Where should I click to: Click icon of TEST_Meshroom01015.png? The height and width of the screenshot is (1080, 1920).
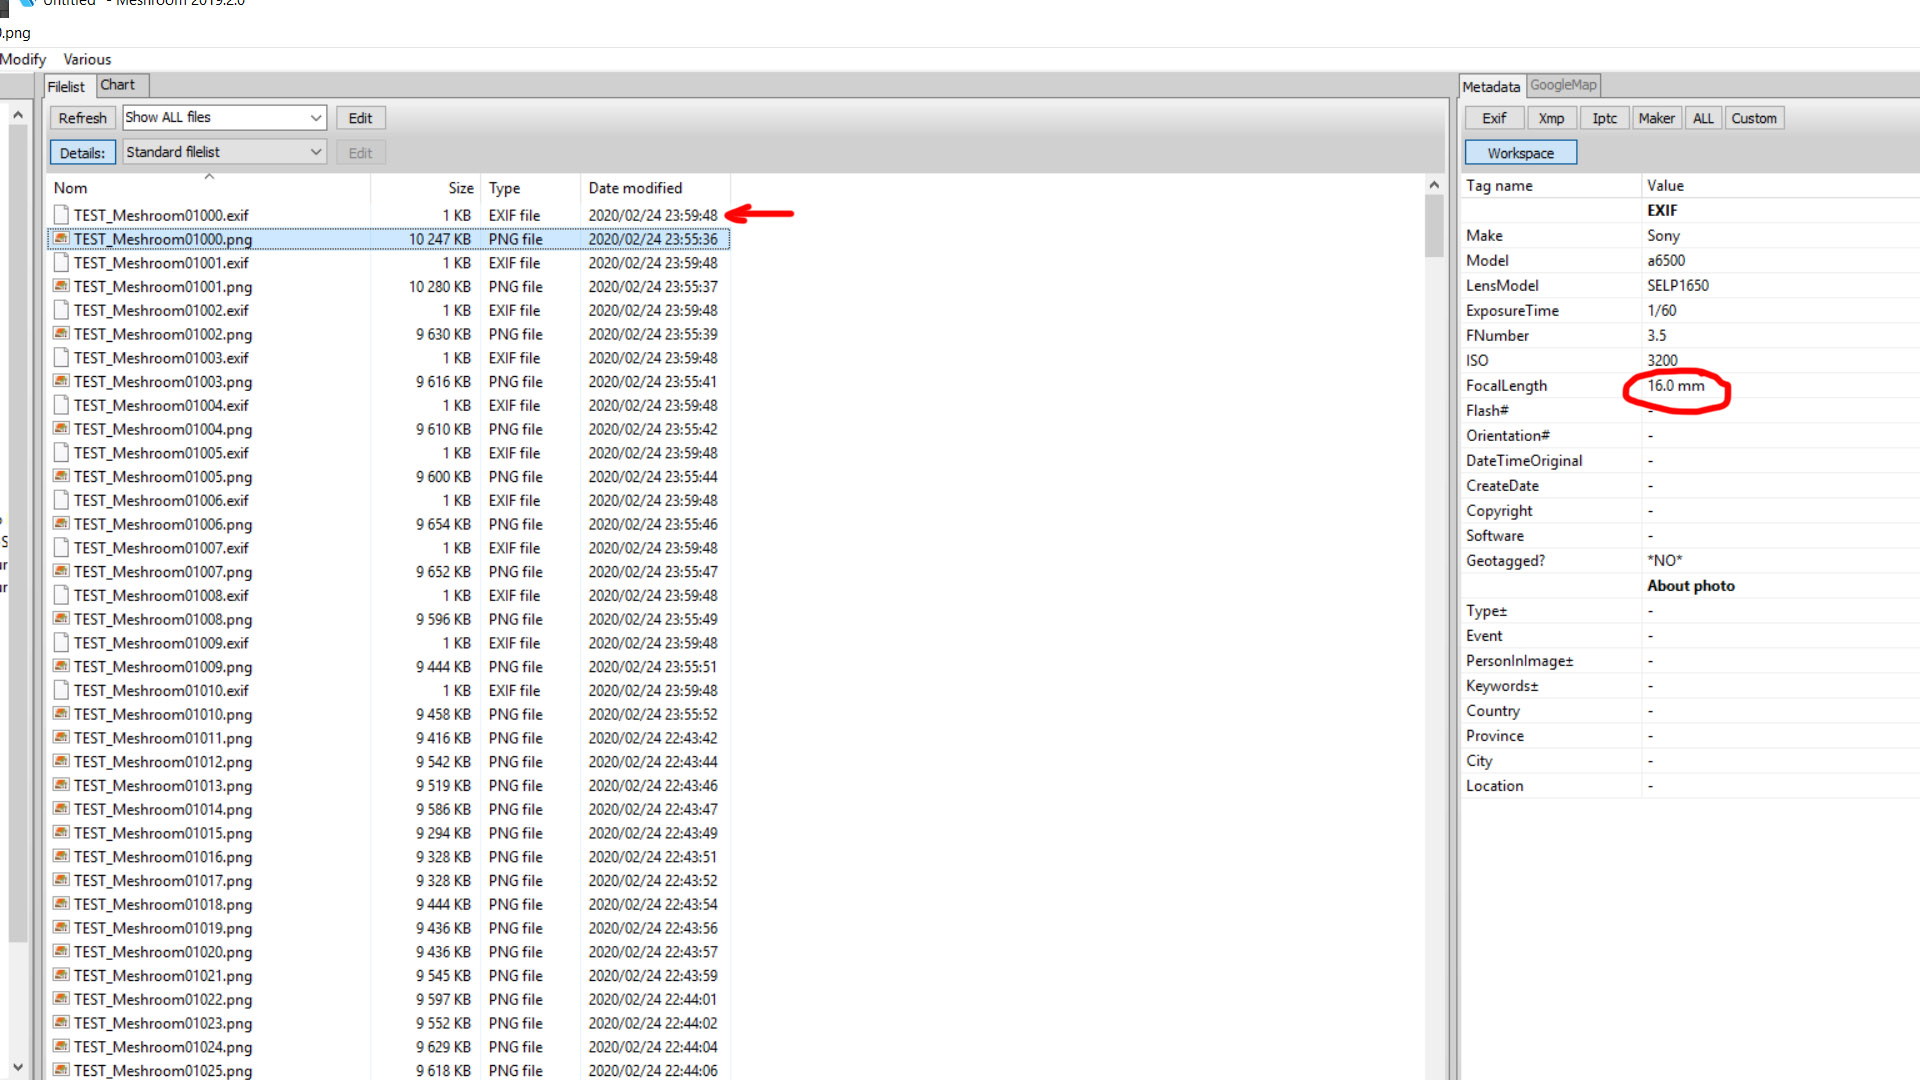pyautogui.click(x=61, y=833)
